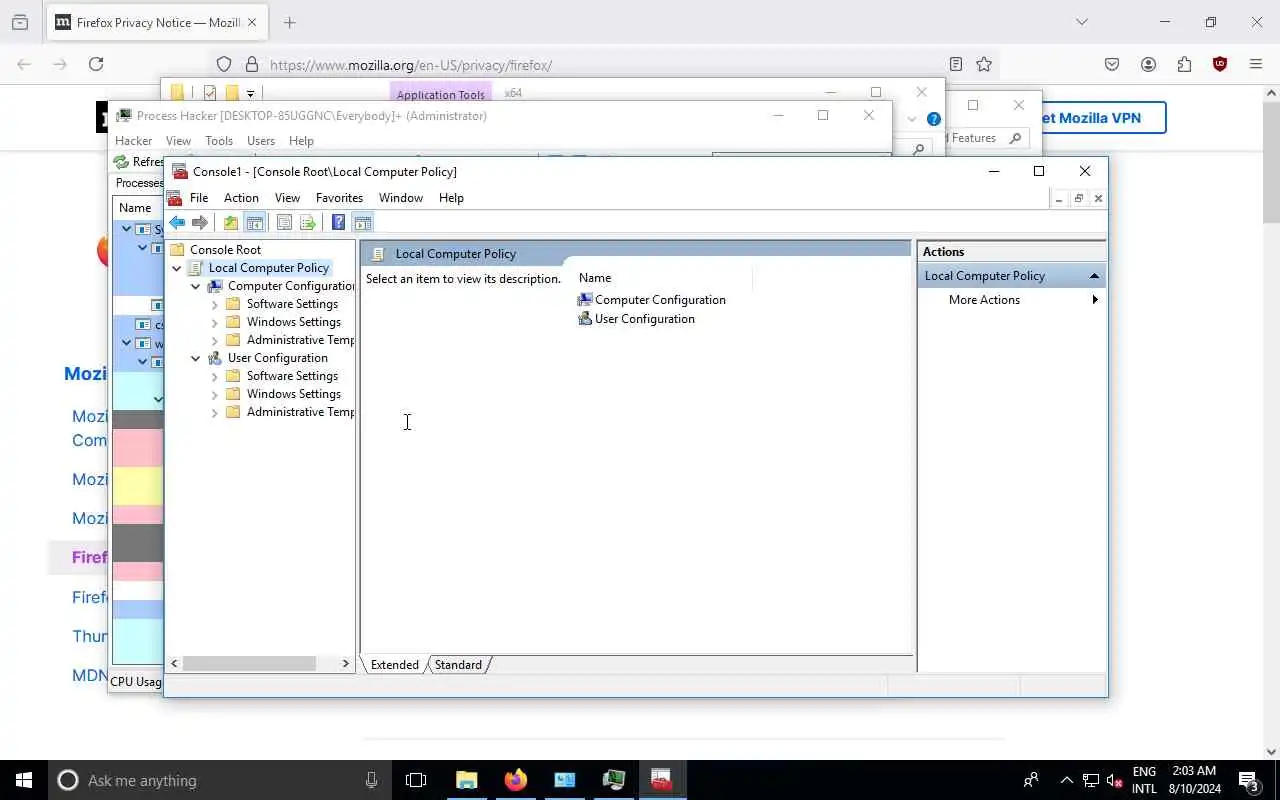Click the Properties toolbar icon in MMC
The width and height of the screenshot is (1280, 800).
(284, 223)
